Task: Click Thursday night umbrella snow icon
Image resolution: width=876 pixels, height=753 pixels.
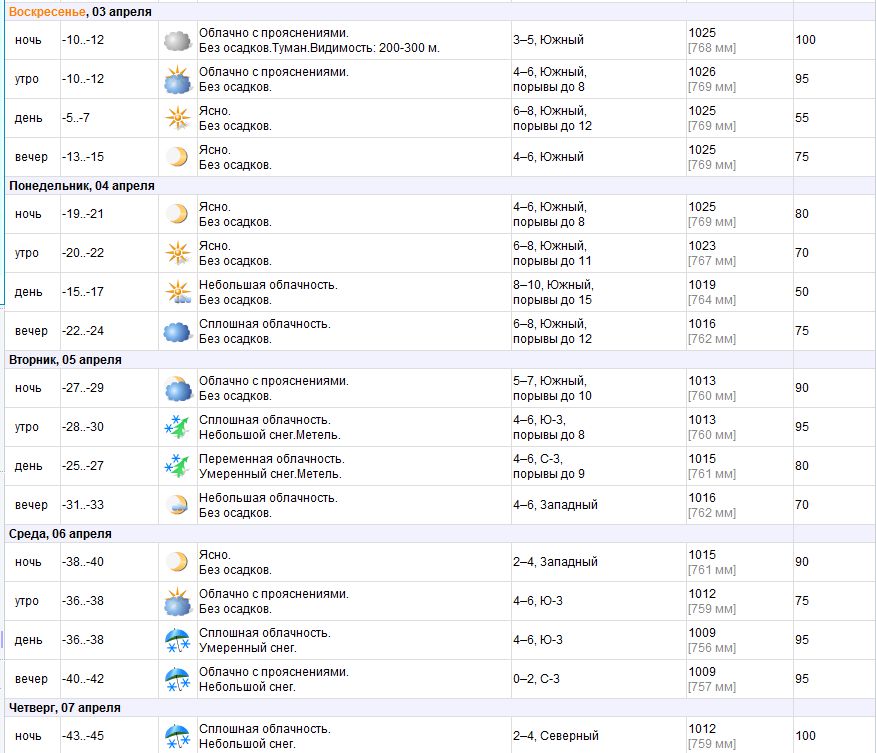Action: pyautogui.click(x=178, y=736)
